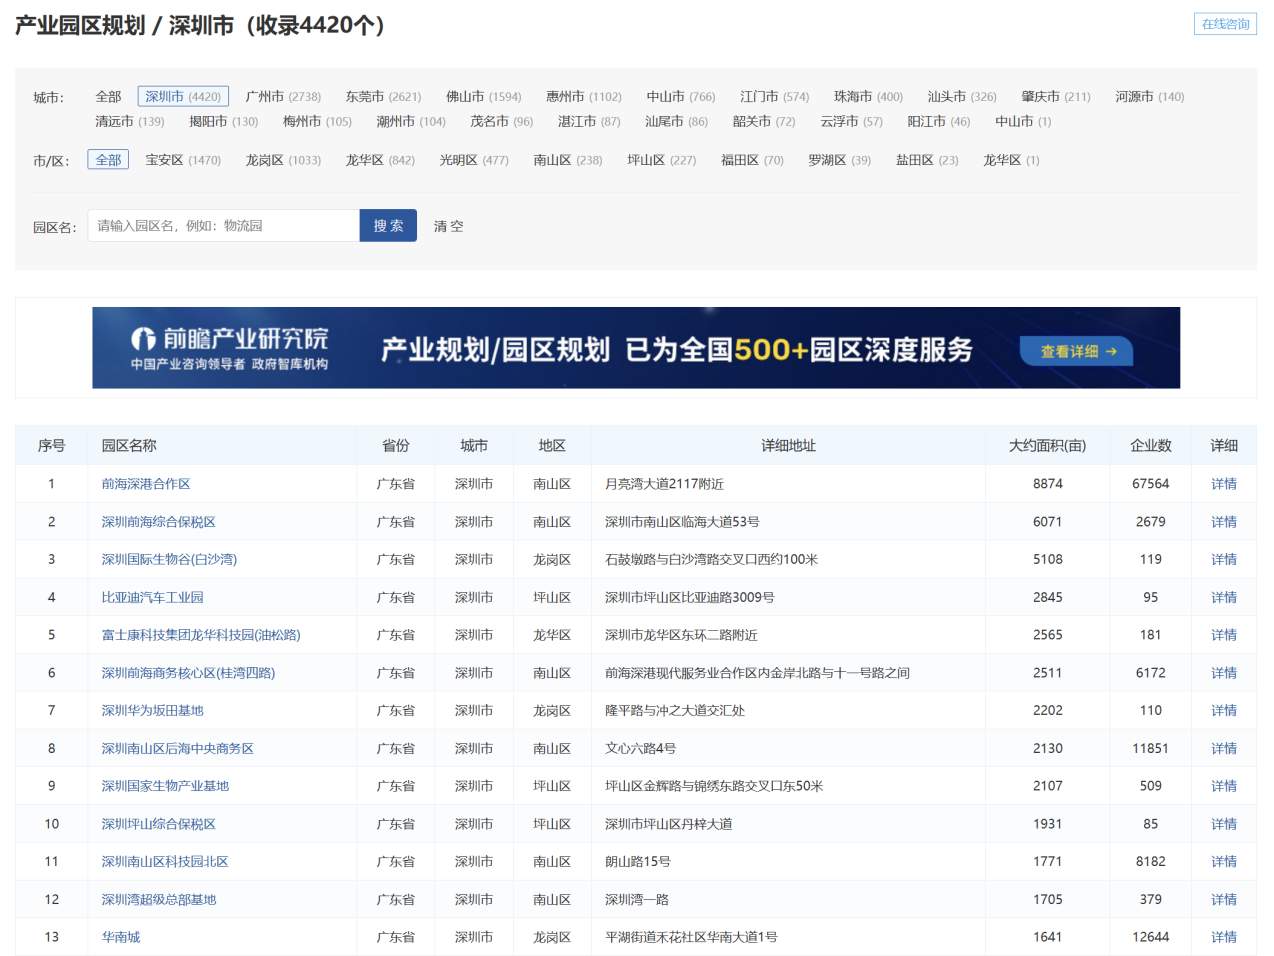Image resolution: width=1274 pixels, height=956 pixels.
Task: Choose 惠州市 (1102) city
Action: click(583, 97)
